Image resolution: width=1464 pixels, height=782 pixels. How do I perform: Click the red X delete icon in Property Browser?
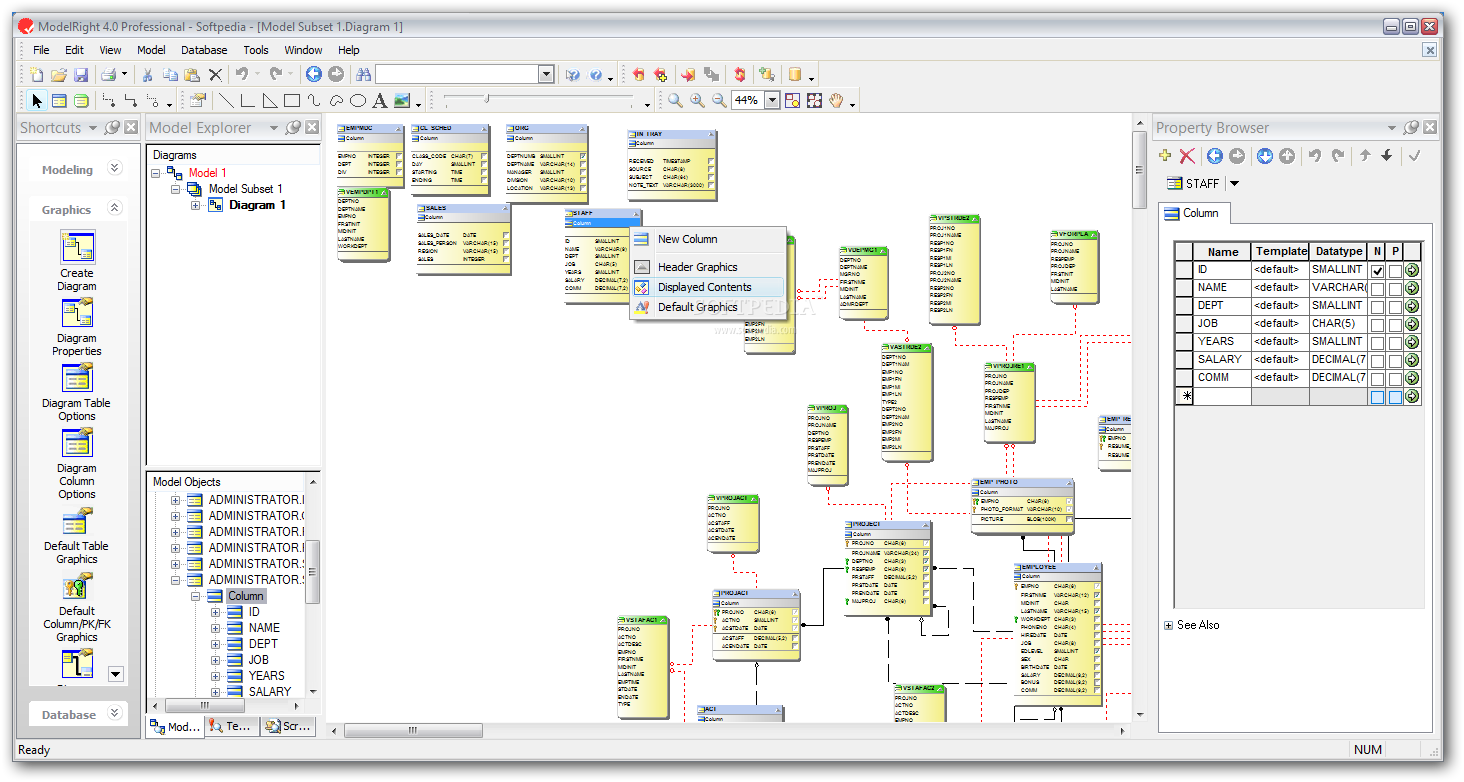1187,156
